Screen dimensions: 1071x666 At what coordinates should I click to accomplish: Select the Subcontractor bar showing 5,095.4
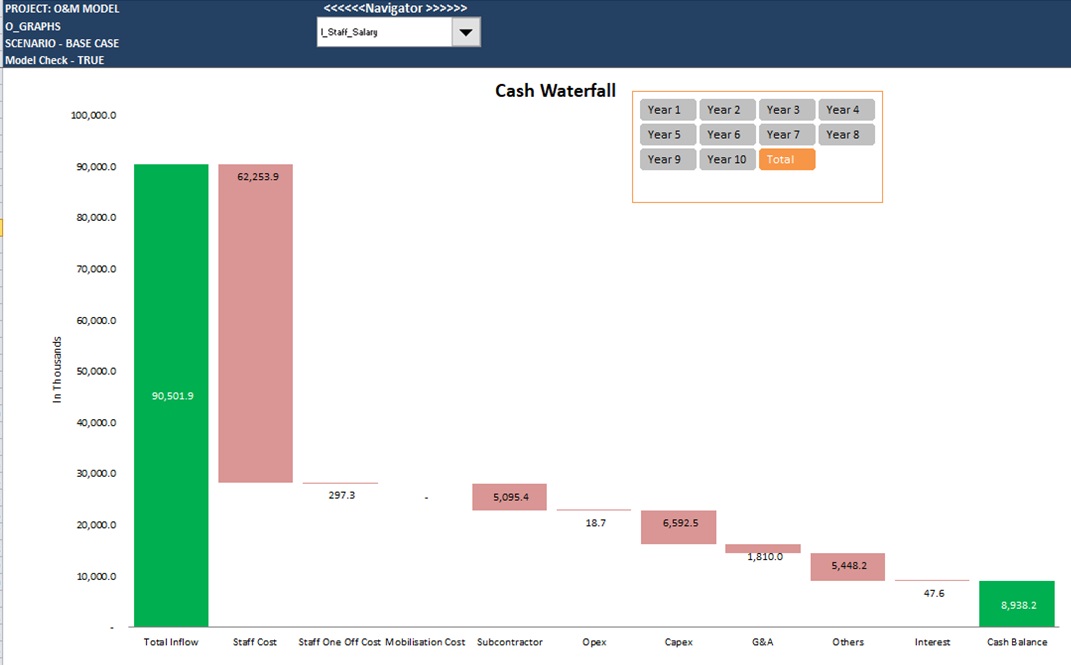tap(509, 496)
